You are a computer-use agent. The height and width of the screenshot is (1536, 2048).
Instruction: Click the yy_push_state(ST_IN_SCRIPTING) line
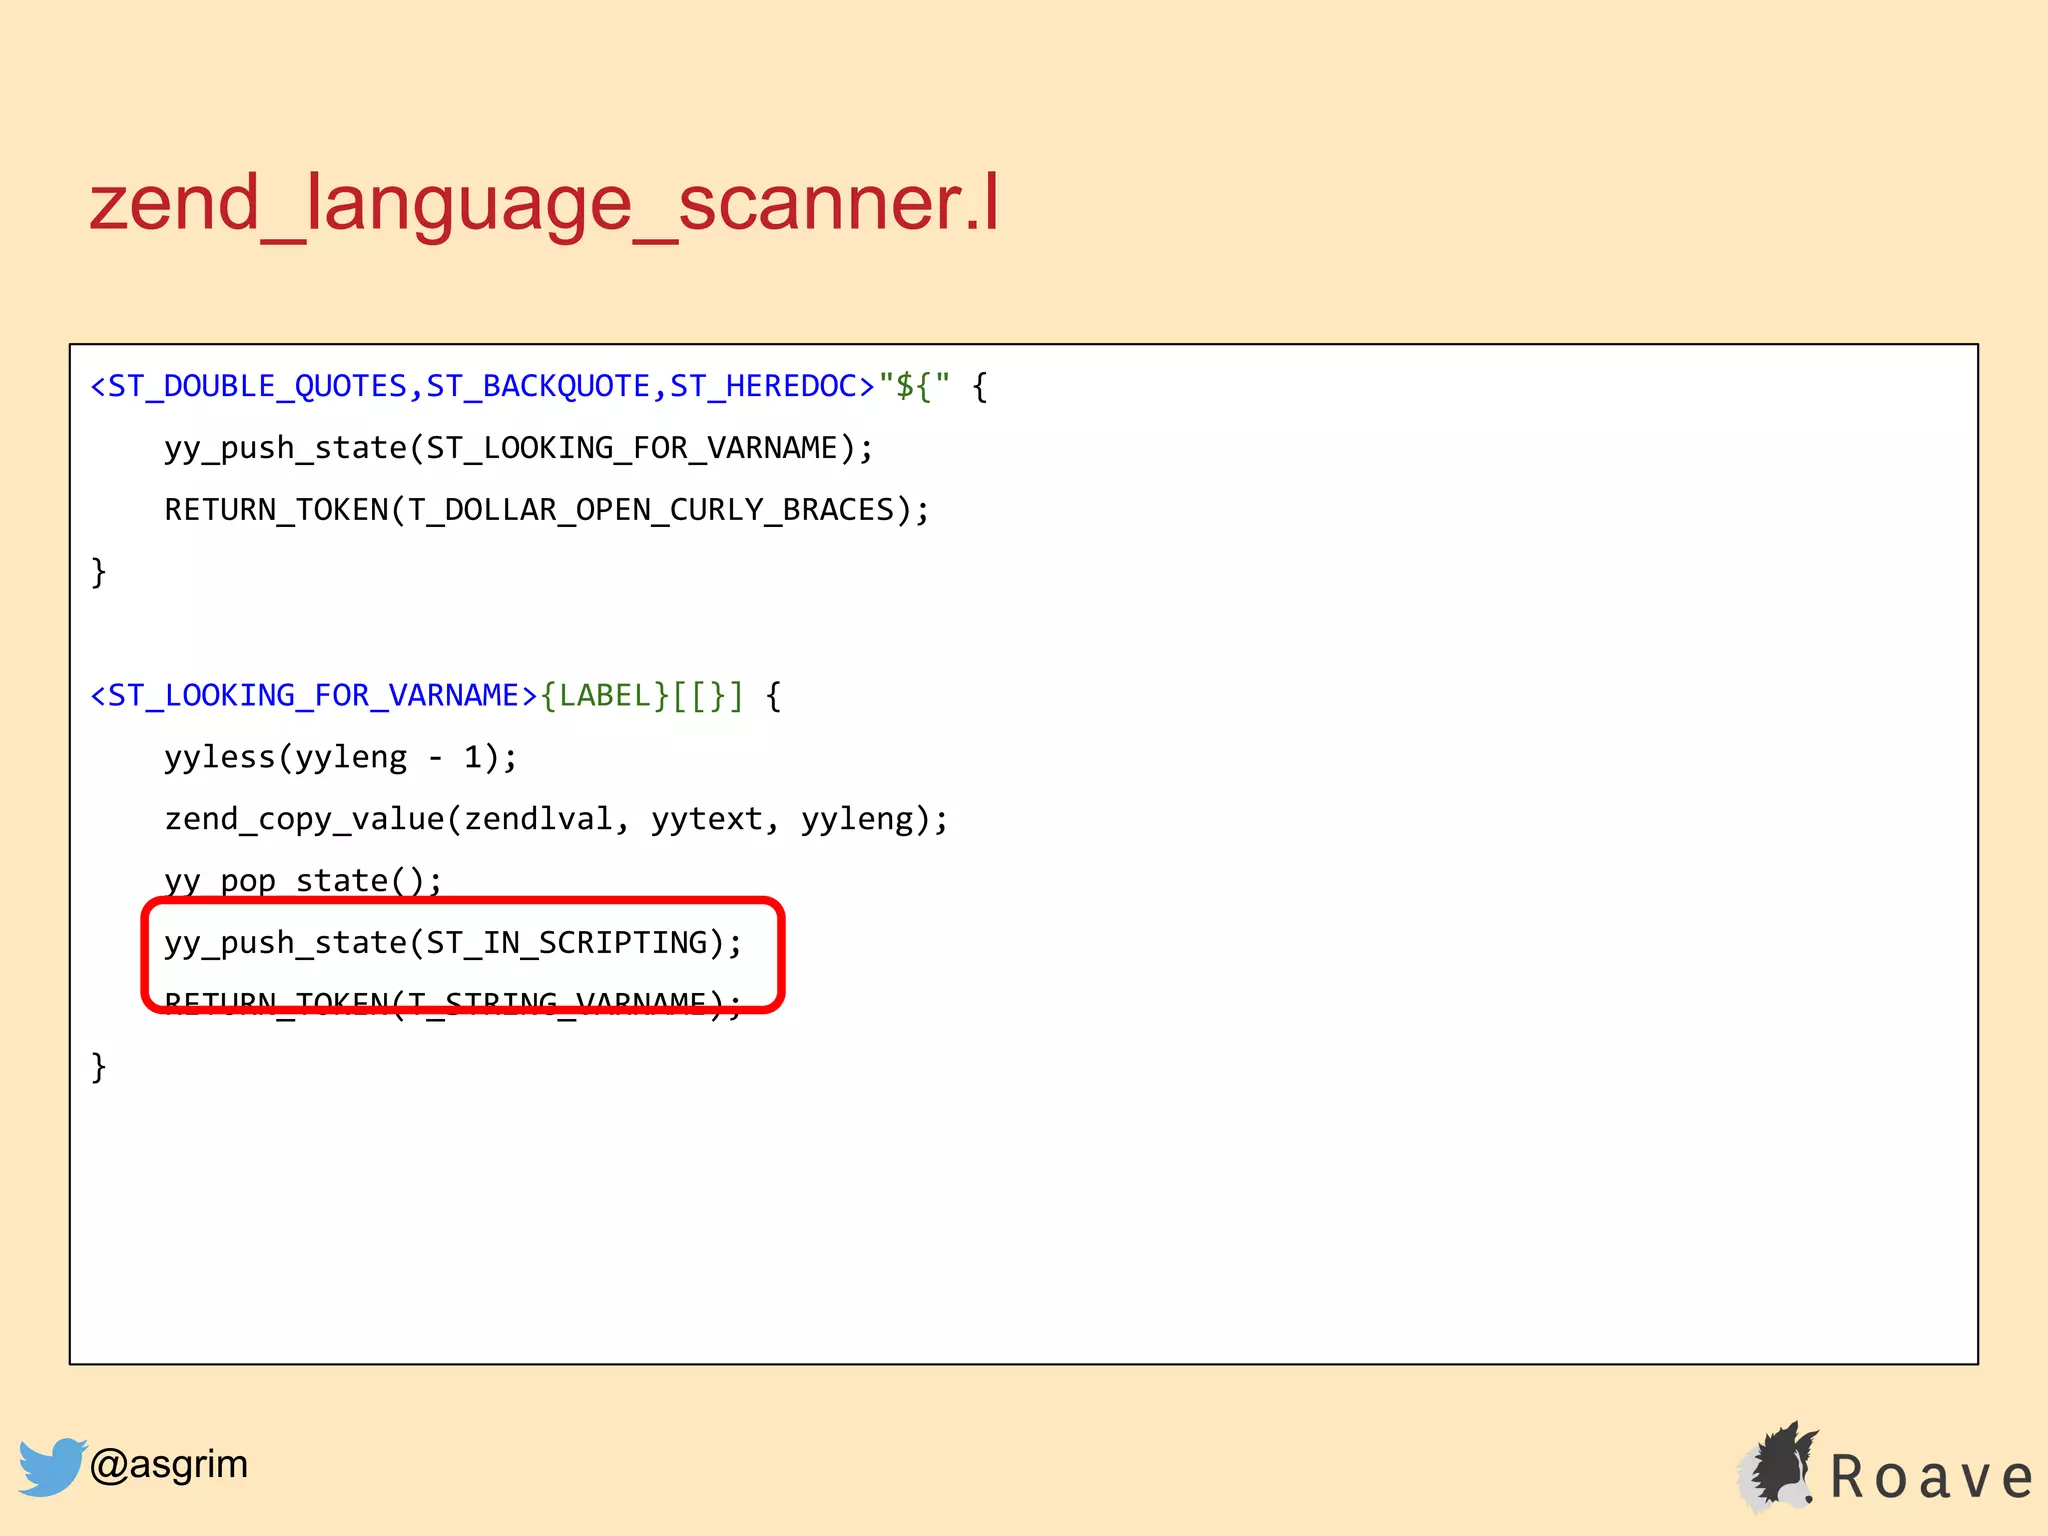454,943
